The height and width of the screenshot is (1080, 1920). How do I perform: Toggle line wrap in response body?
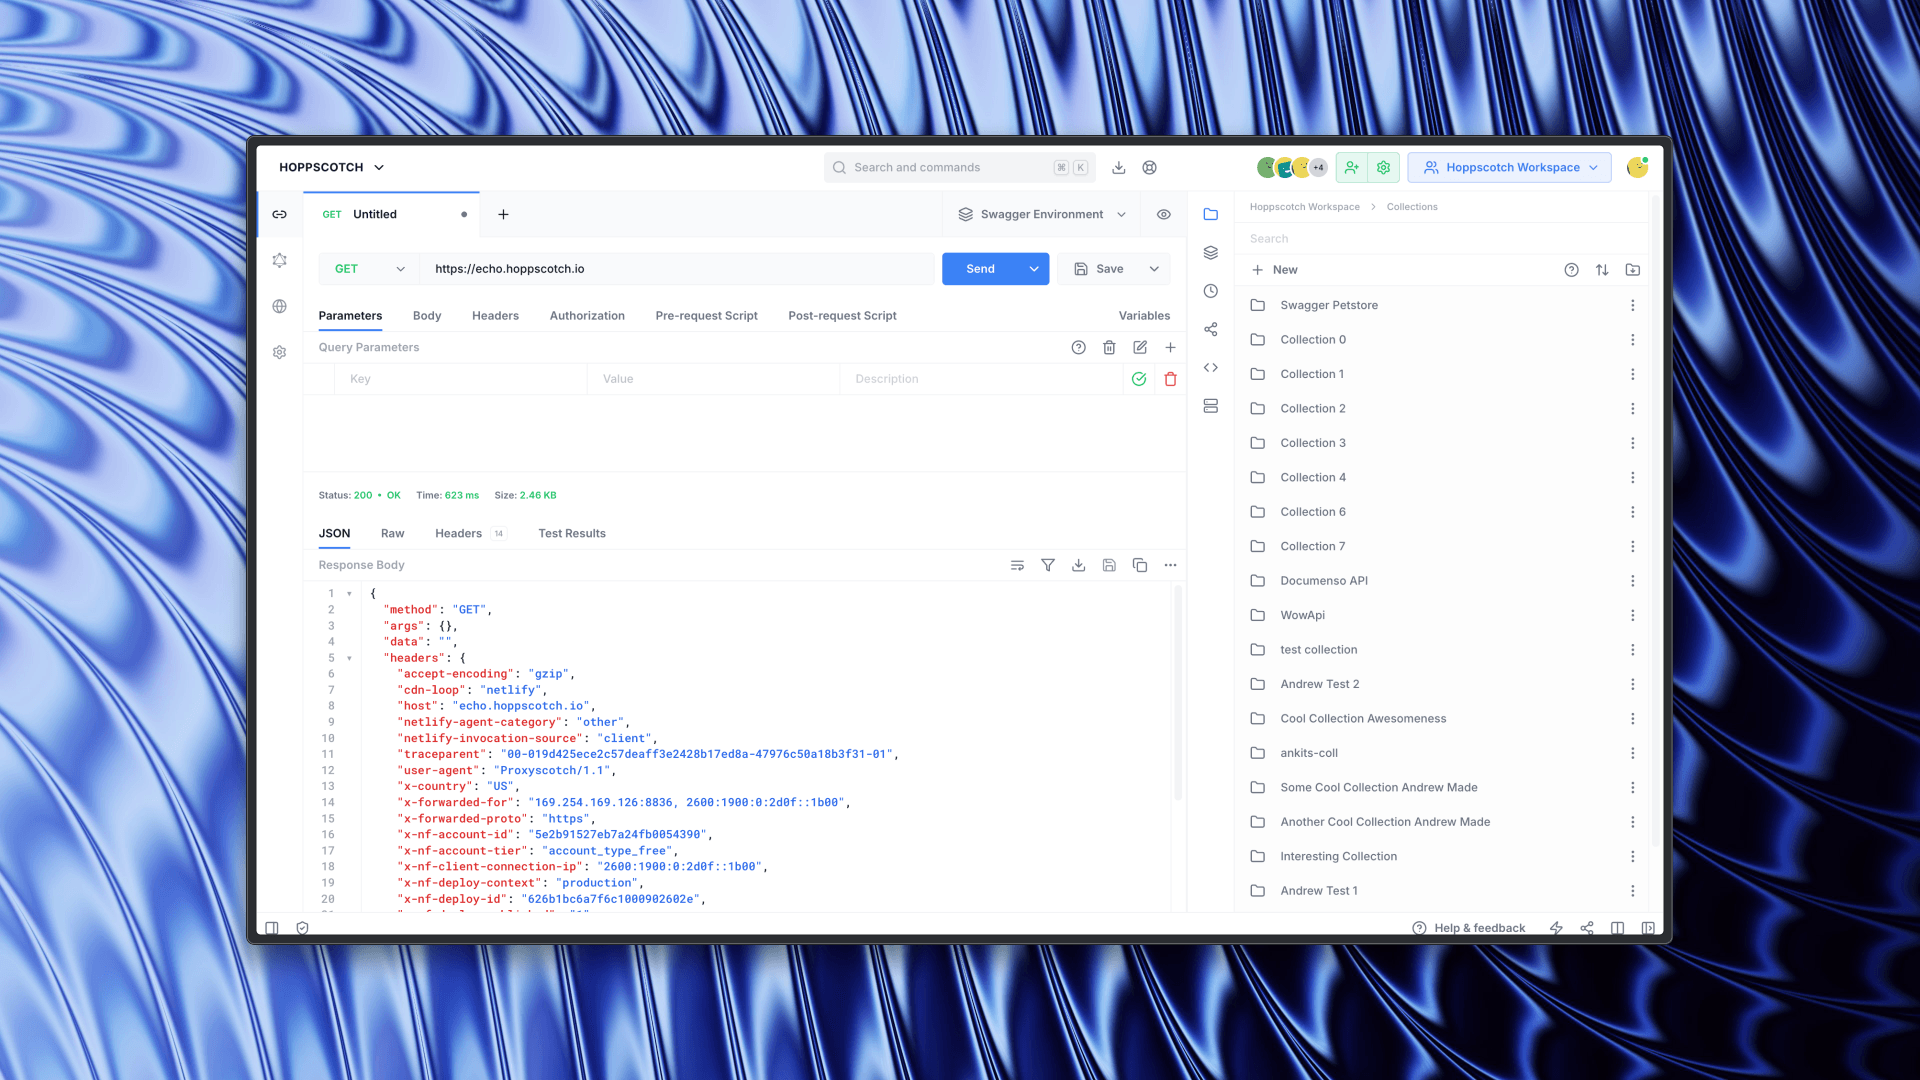(x=1017, y=565)
